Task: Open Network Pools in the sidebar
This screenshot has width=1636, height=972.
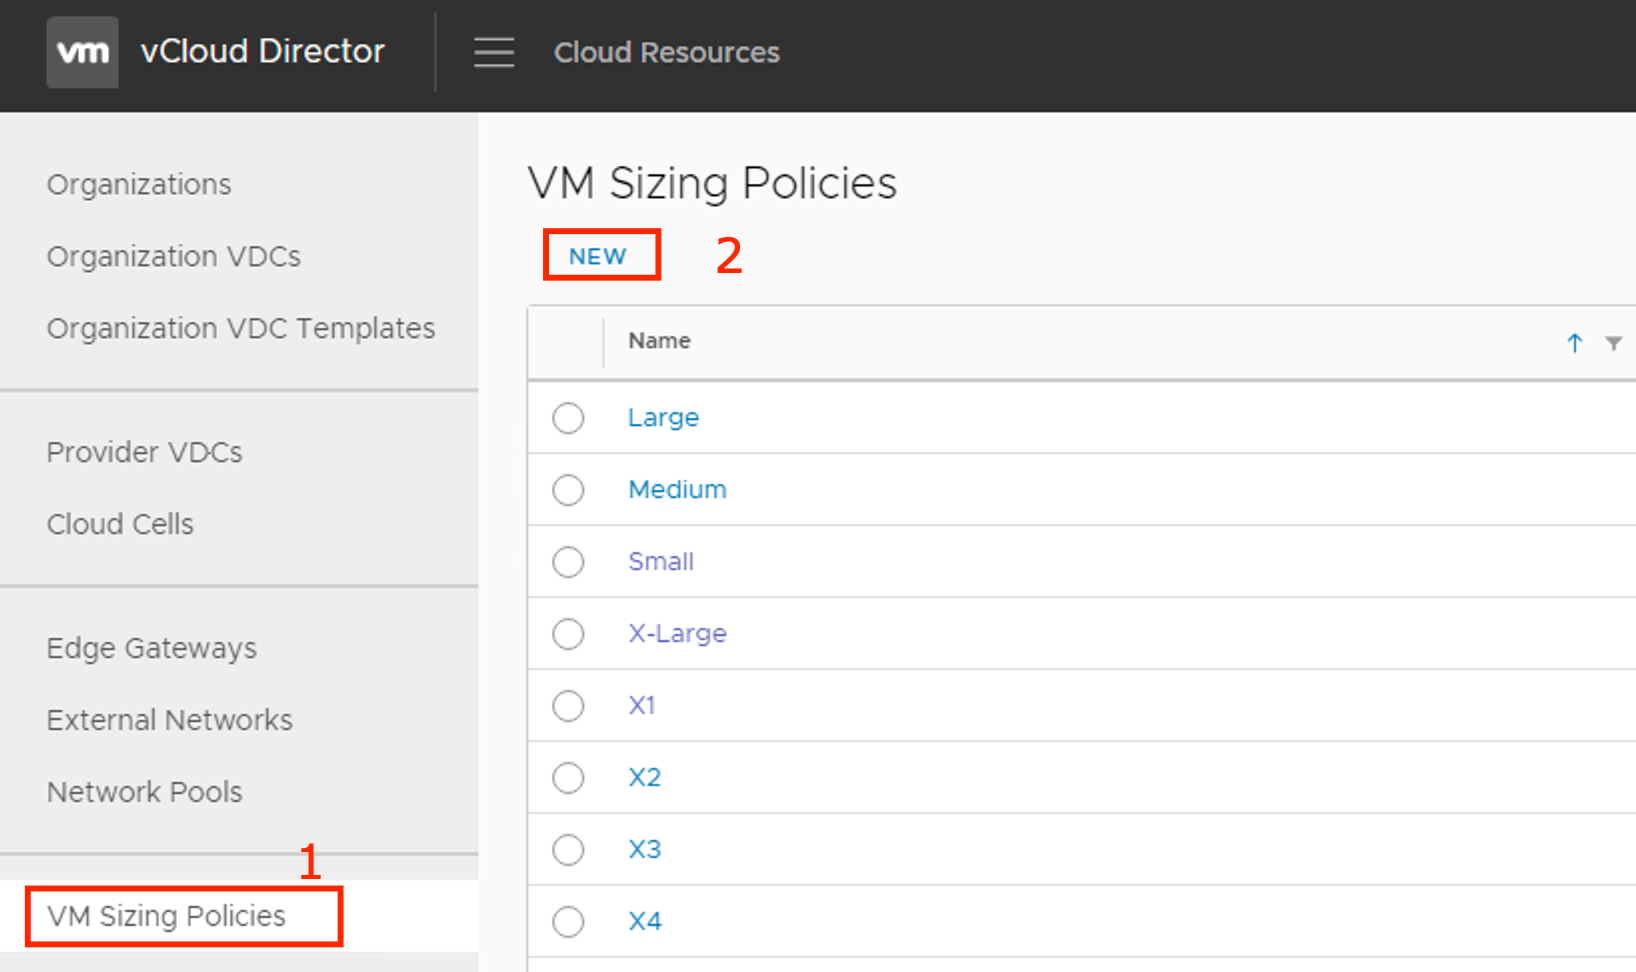Action: (144, 793)
